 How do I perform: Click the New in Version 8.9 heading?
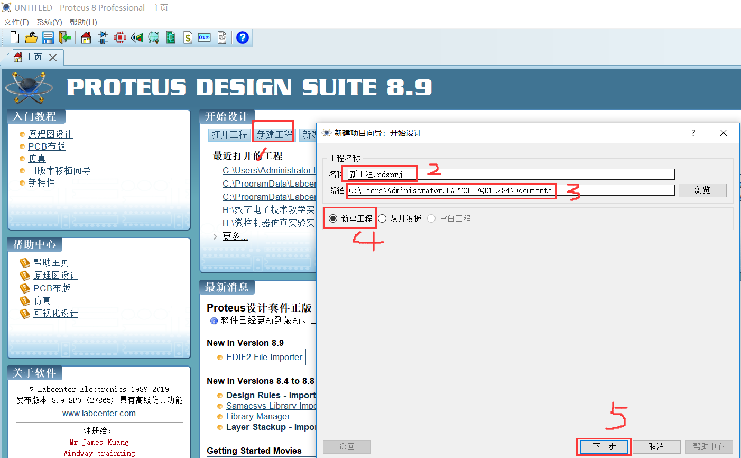(x=245, y=343)
